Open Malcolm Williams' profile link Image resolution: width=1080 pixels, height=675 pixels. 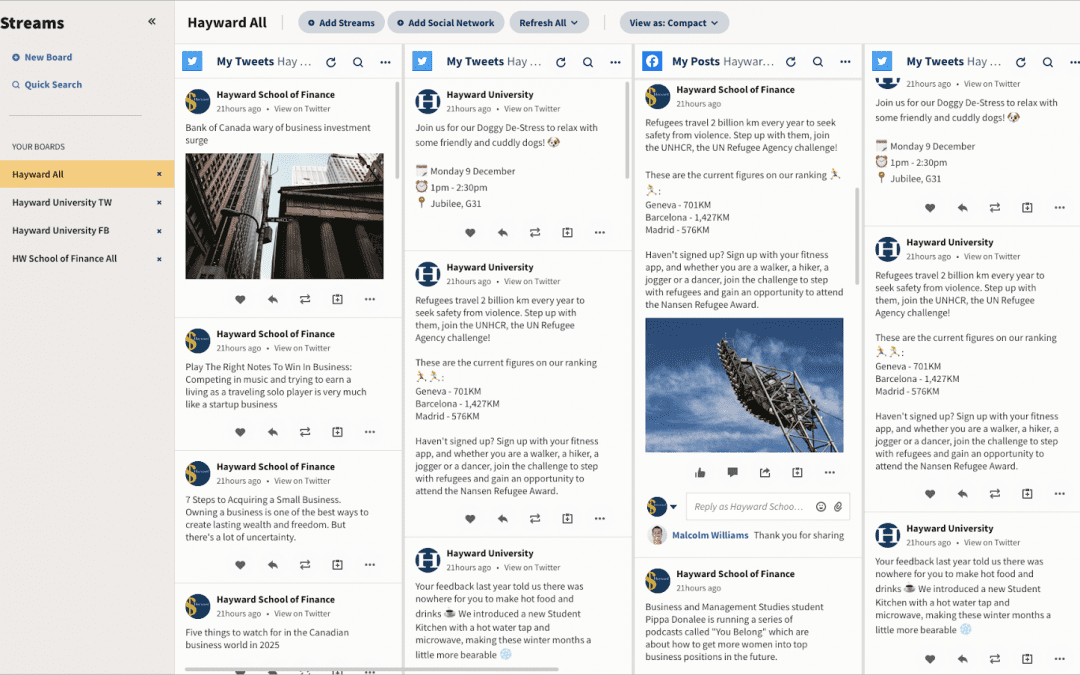[x=710, y=535]
